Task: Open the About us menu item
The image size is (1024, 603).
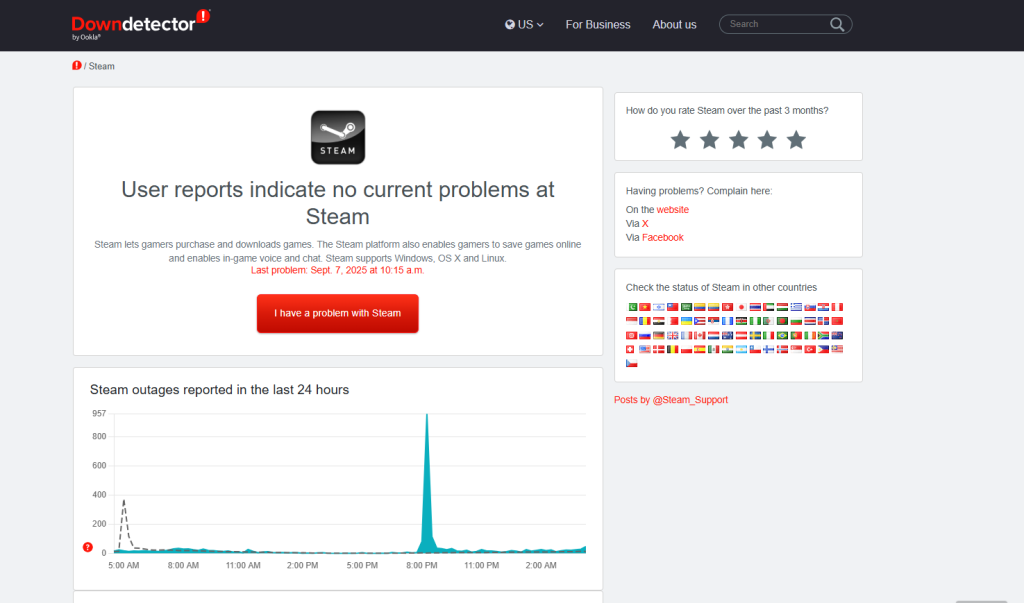Action: tap(674, 25)
